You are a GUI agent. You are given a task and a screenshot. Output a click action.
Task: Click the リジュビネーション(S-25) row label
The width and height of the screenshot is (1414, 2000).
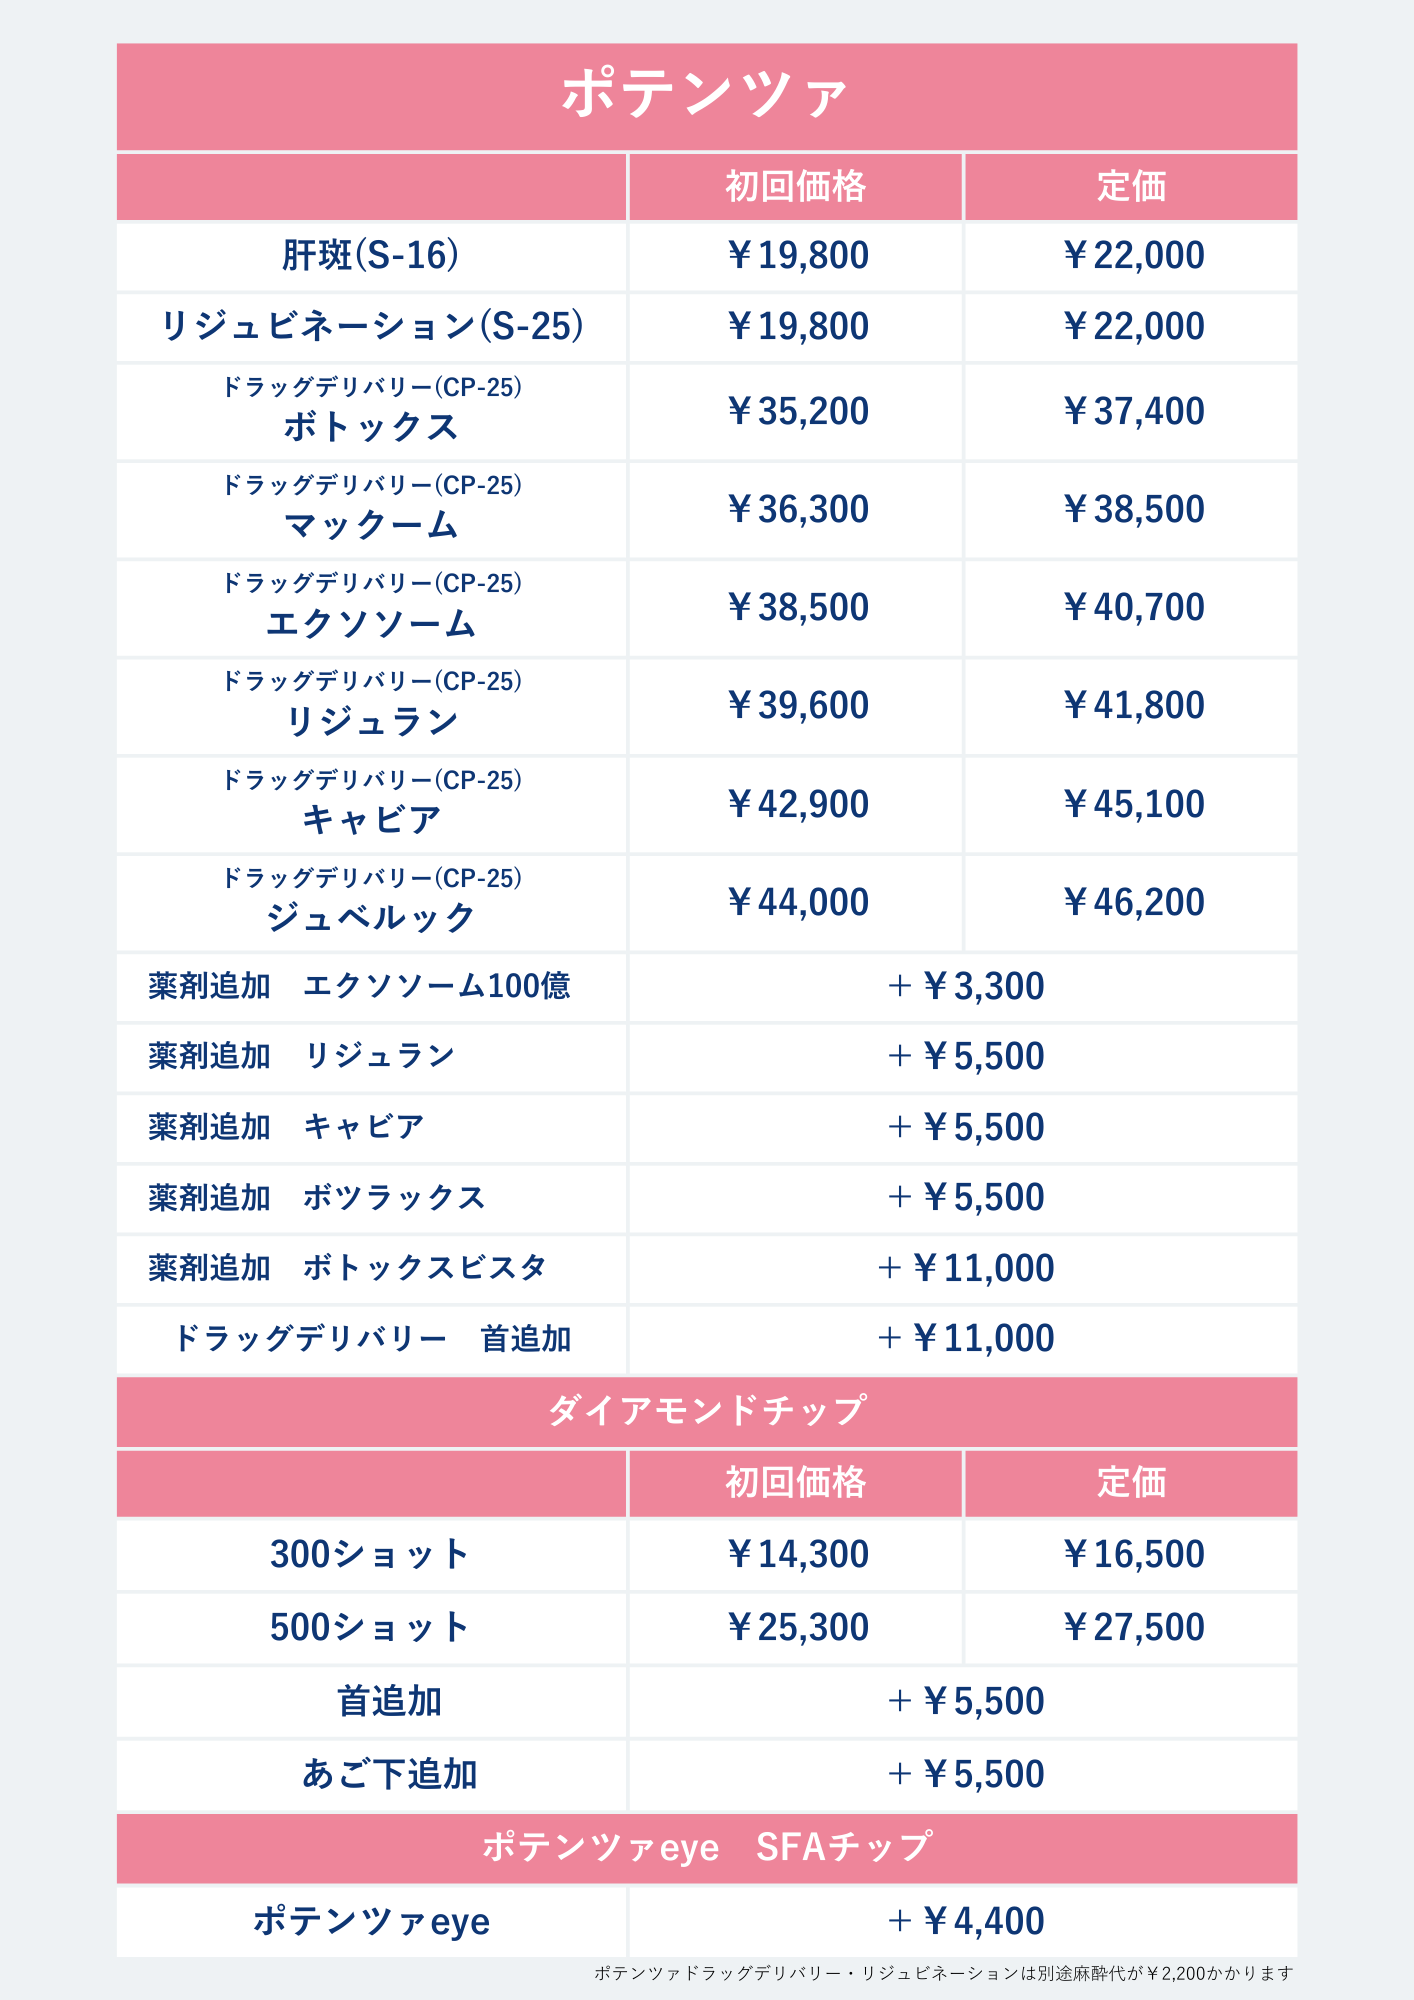point(371,327)
